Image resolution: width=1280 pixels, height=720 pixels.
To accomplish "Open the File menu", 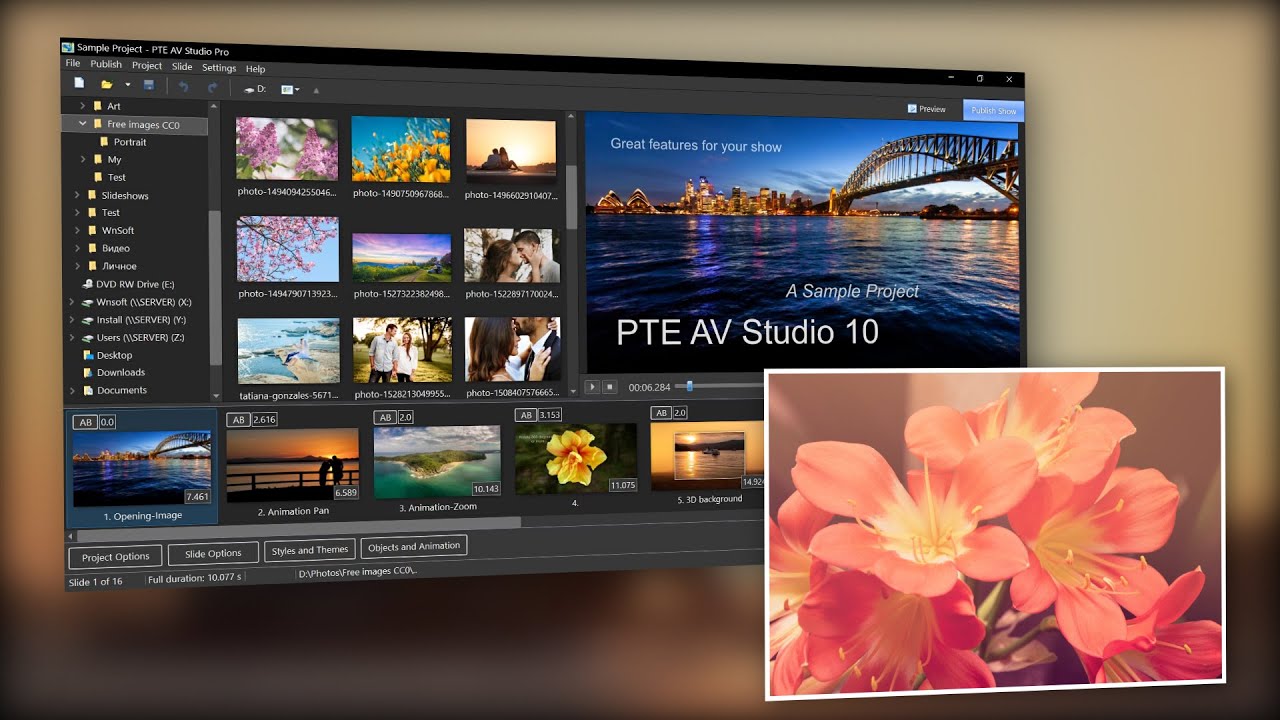I will pyautogui.click(x=73, y=63).
